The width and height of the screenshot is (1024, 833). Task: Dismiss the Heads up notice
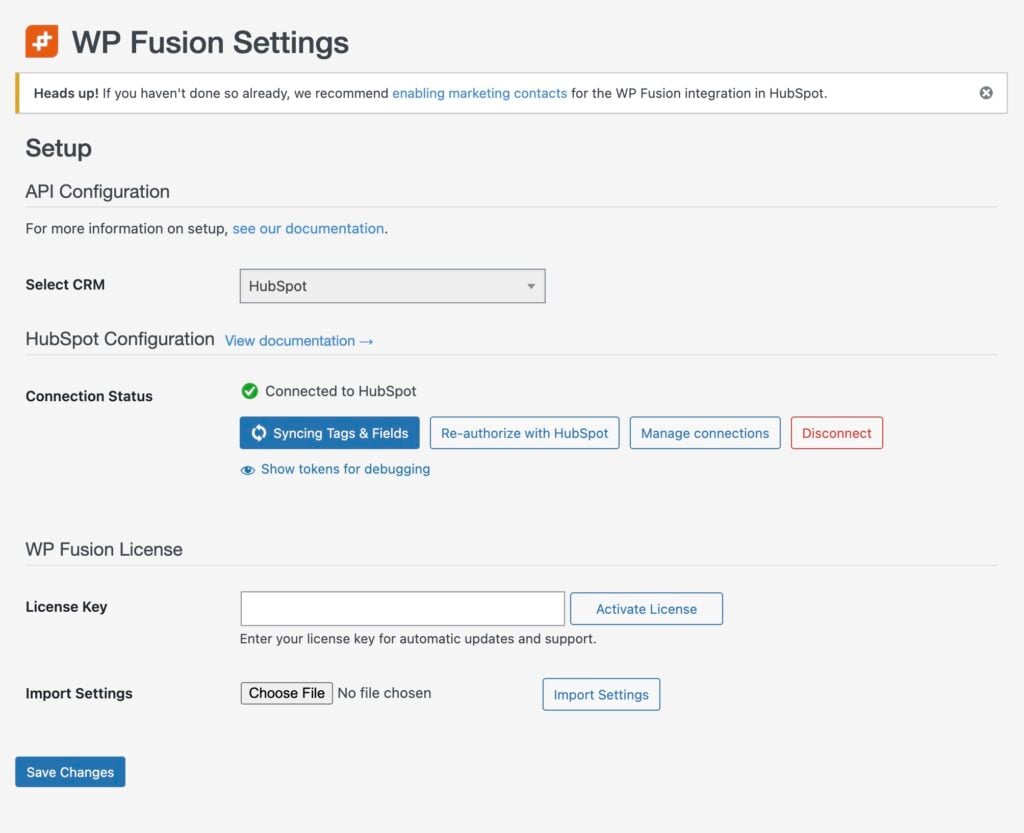(x=986, y=93)
